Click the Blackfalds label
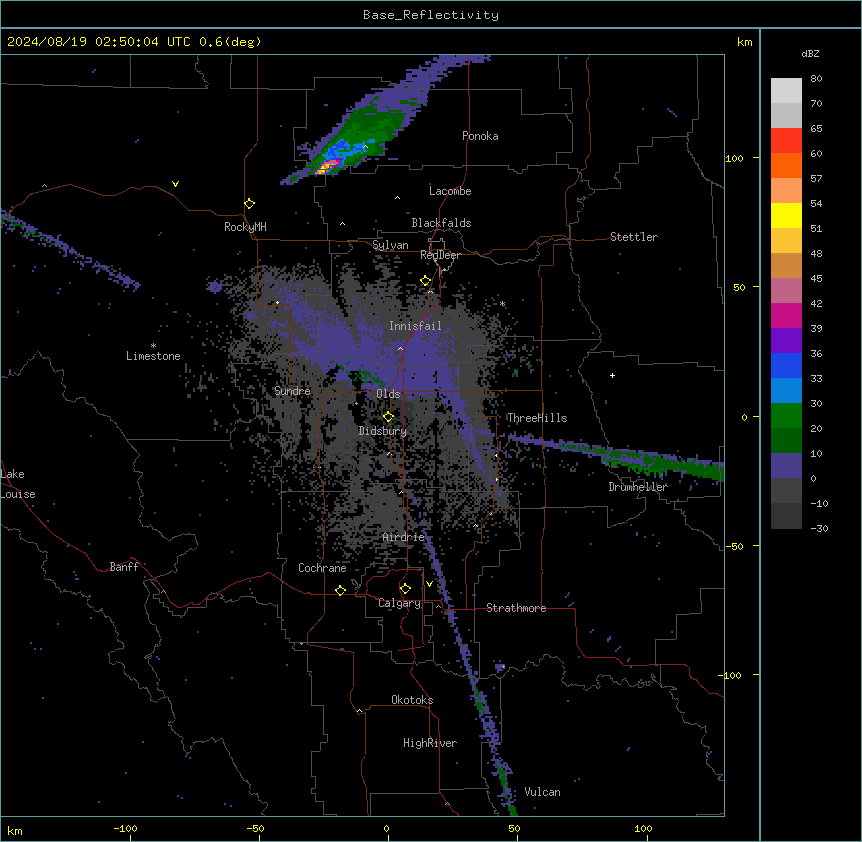Viewport: 862px width, 842px height. pos(441,223)
